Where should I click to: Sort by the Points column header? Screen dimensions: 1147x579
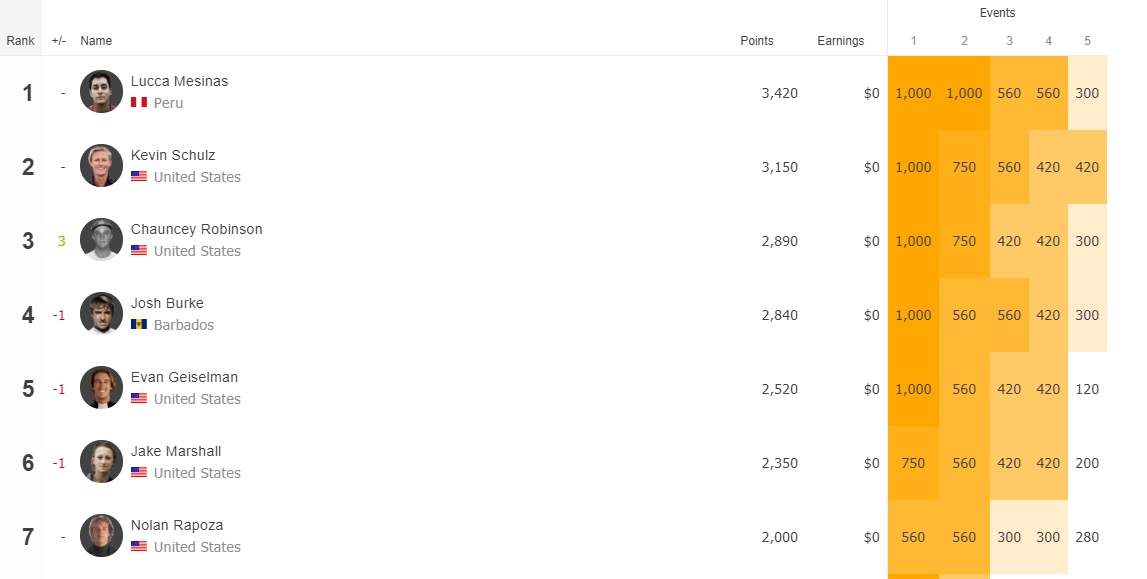[x=756, y=41]
